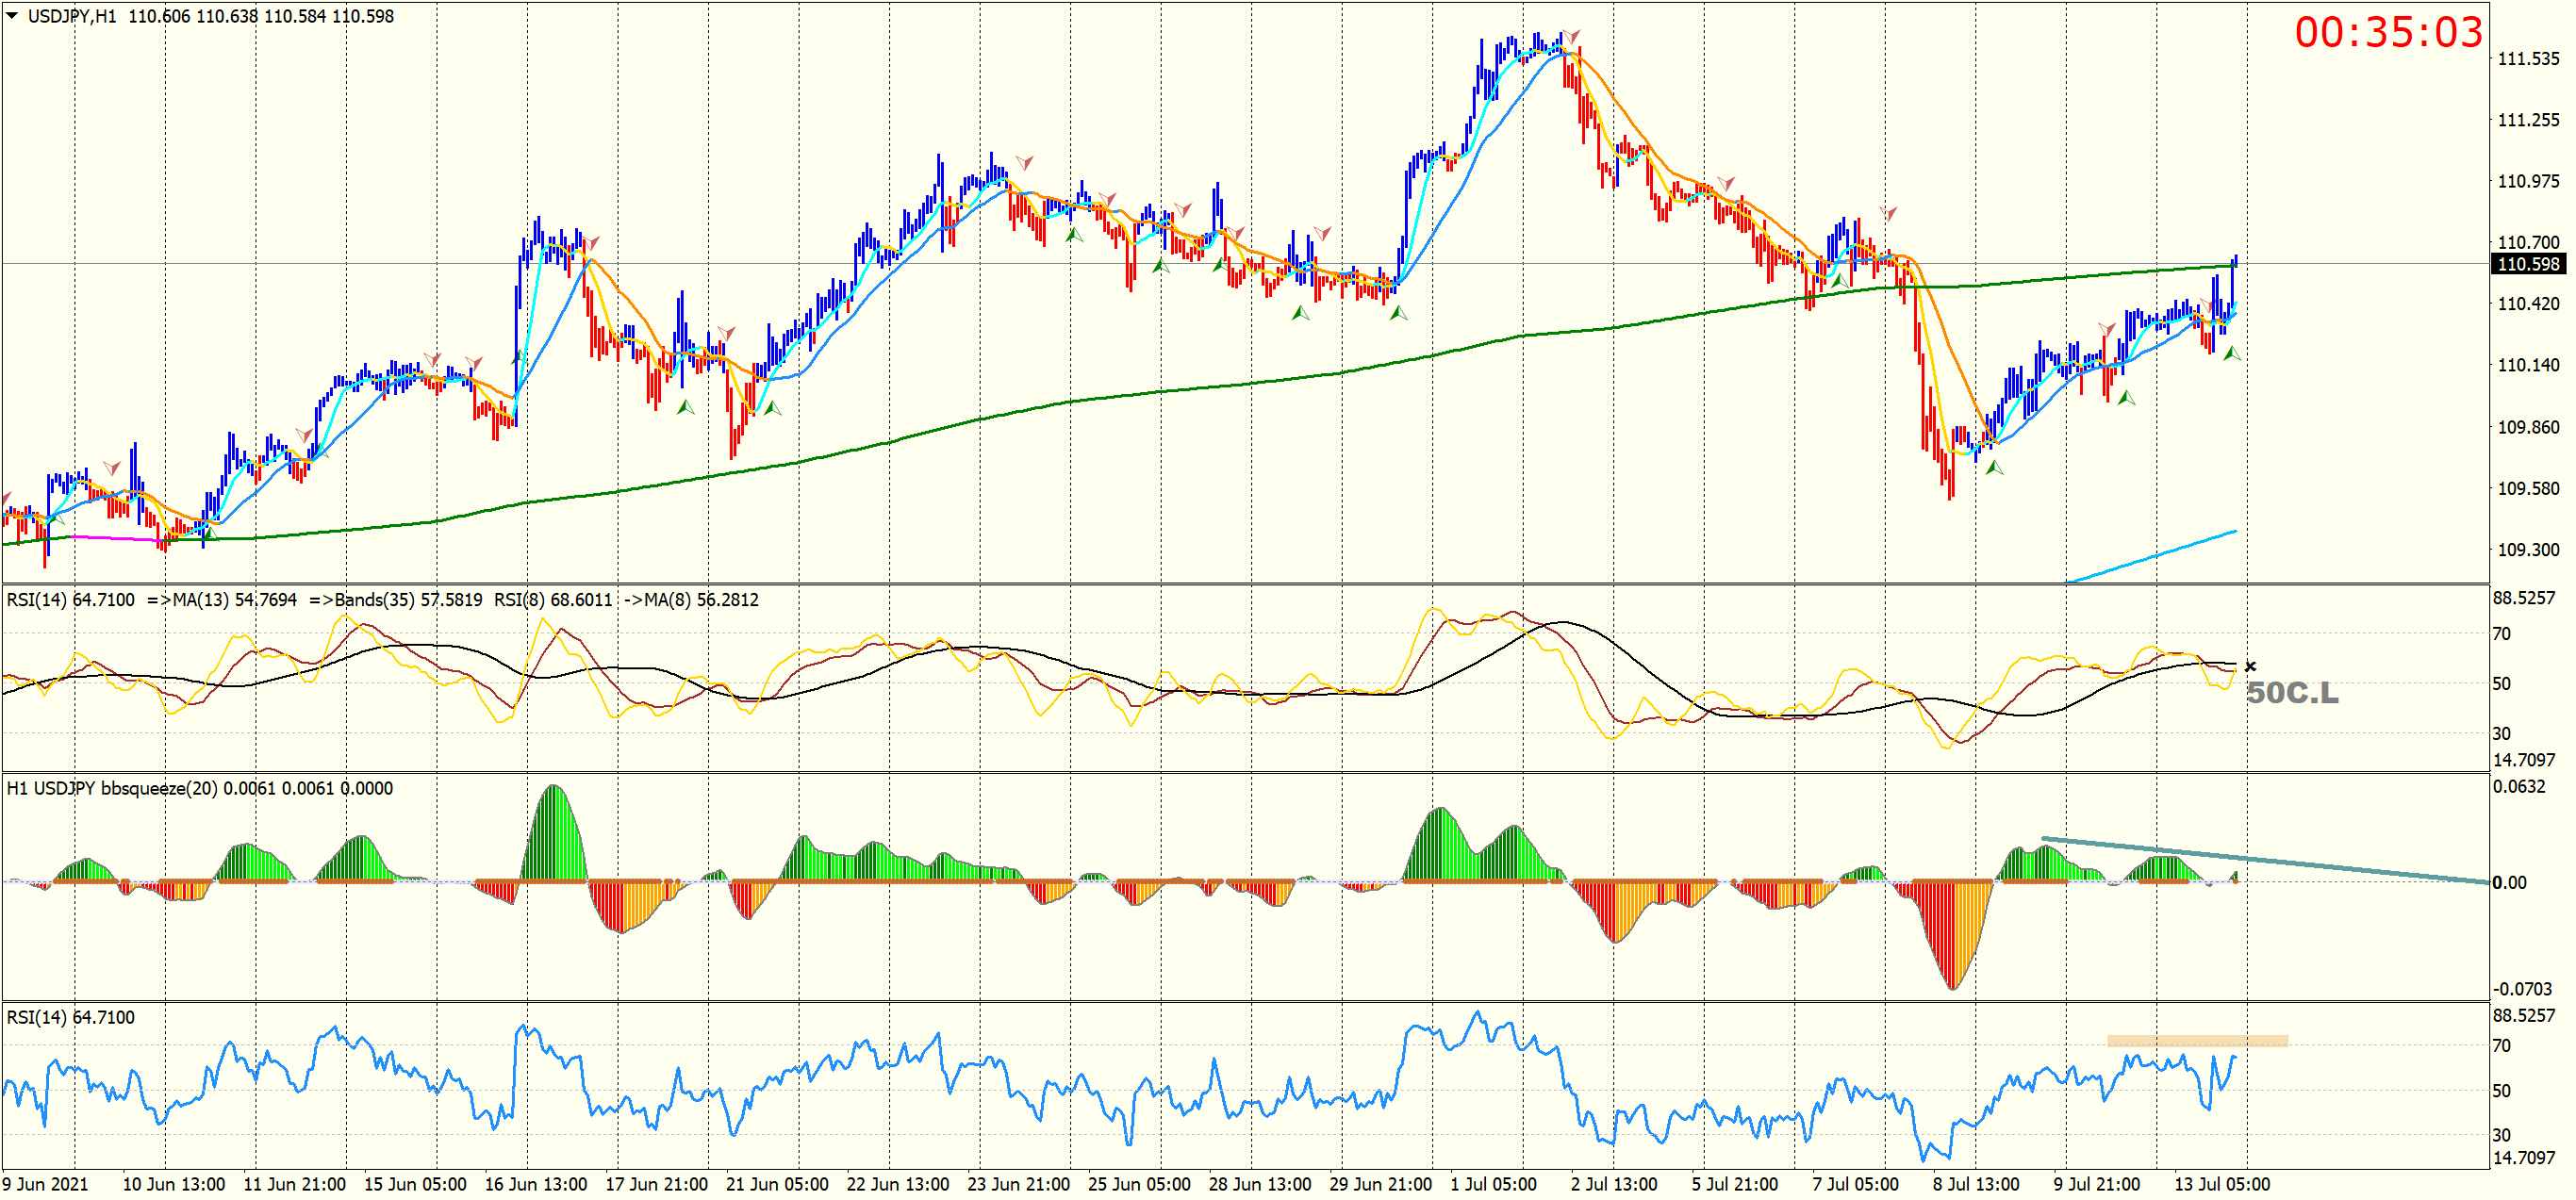Image resolution: width=2576 pixels, height=1200 pixels.
Task: Click the RSI(14) 64.7100 label in bottom panel
Action: coord(70,1017)
